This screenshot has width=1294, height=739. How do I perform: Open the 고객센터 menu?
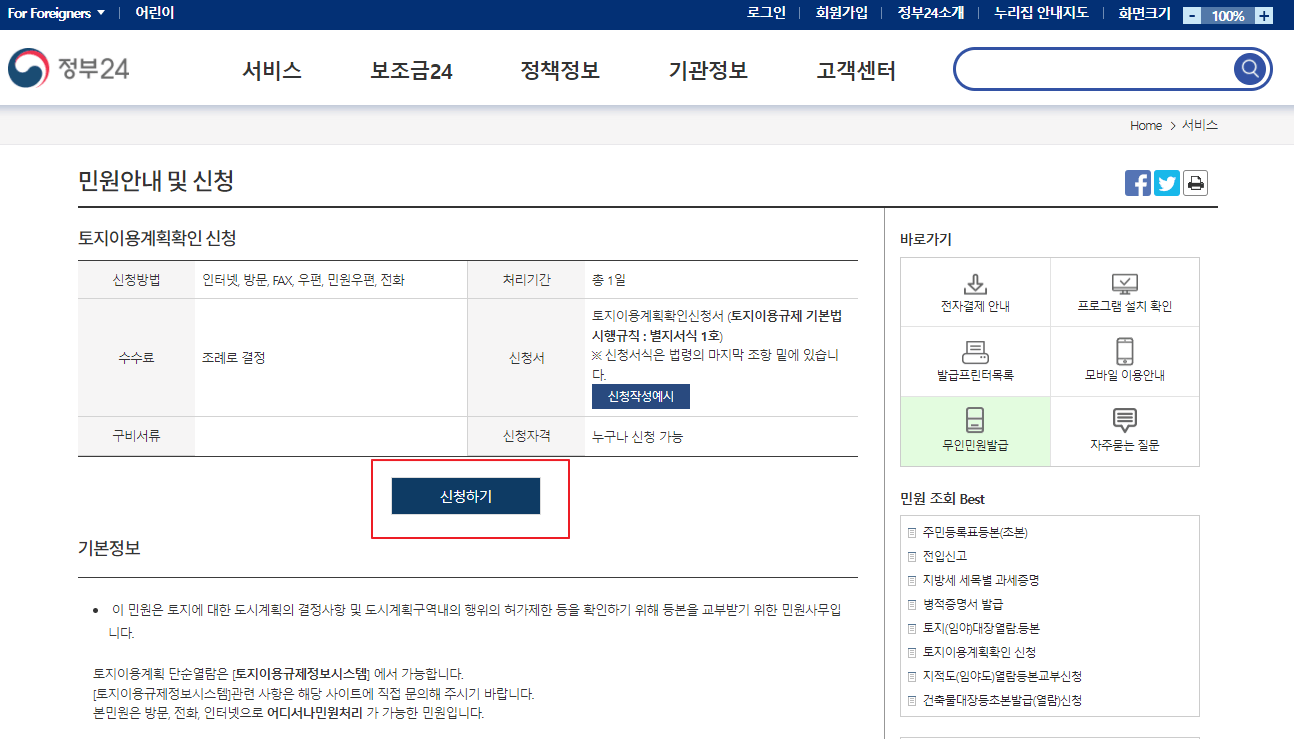point(856,71)
